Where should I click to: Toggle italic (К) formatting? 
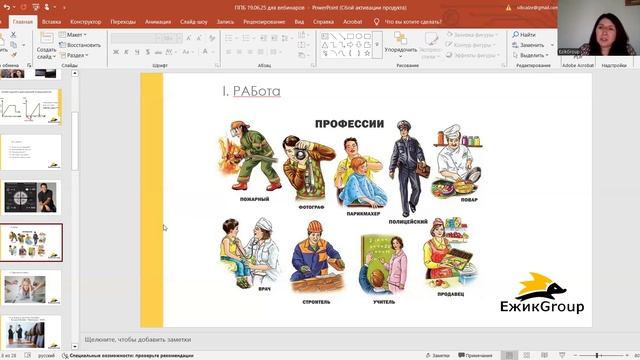pos(127,52)
